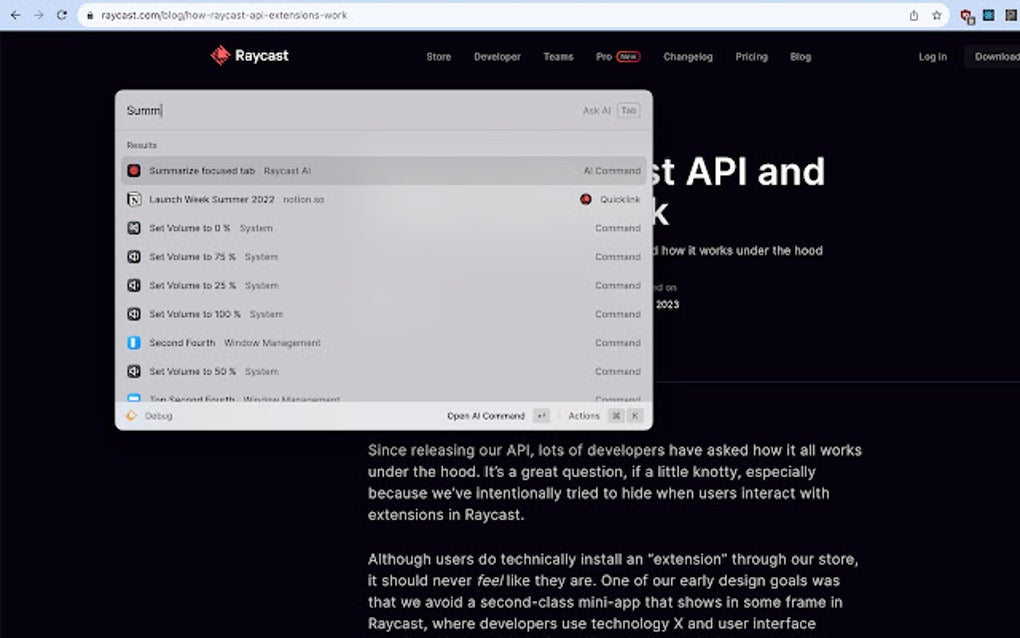Select Pricing in the top navigation
1020x638 pixels.
(x=751, y=57)
